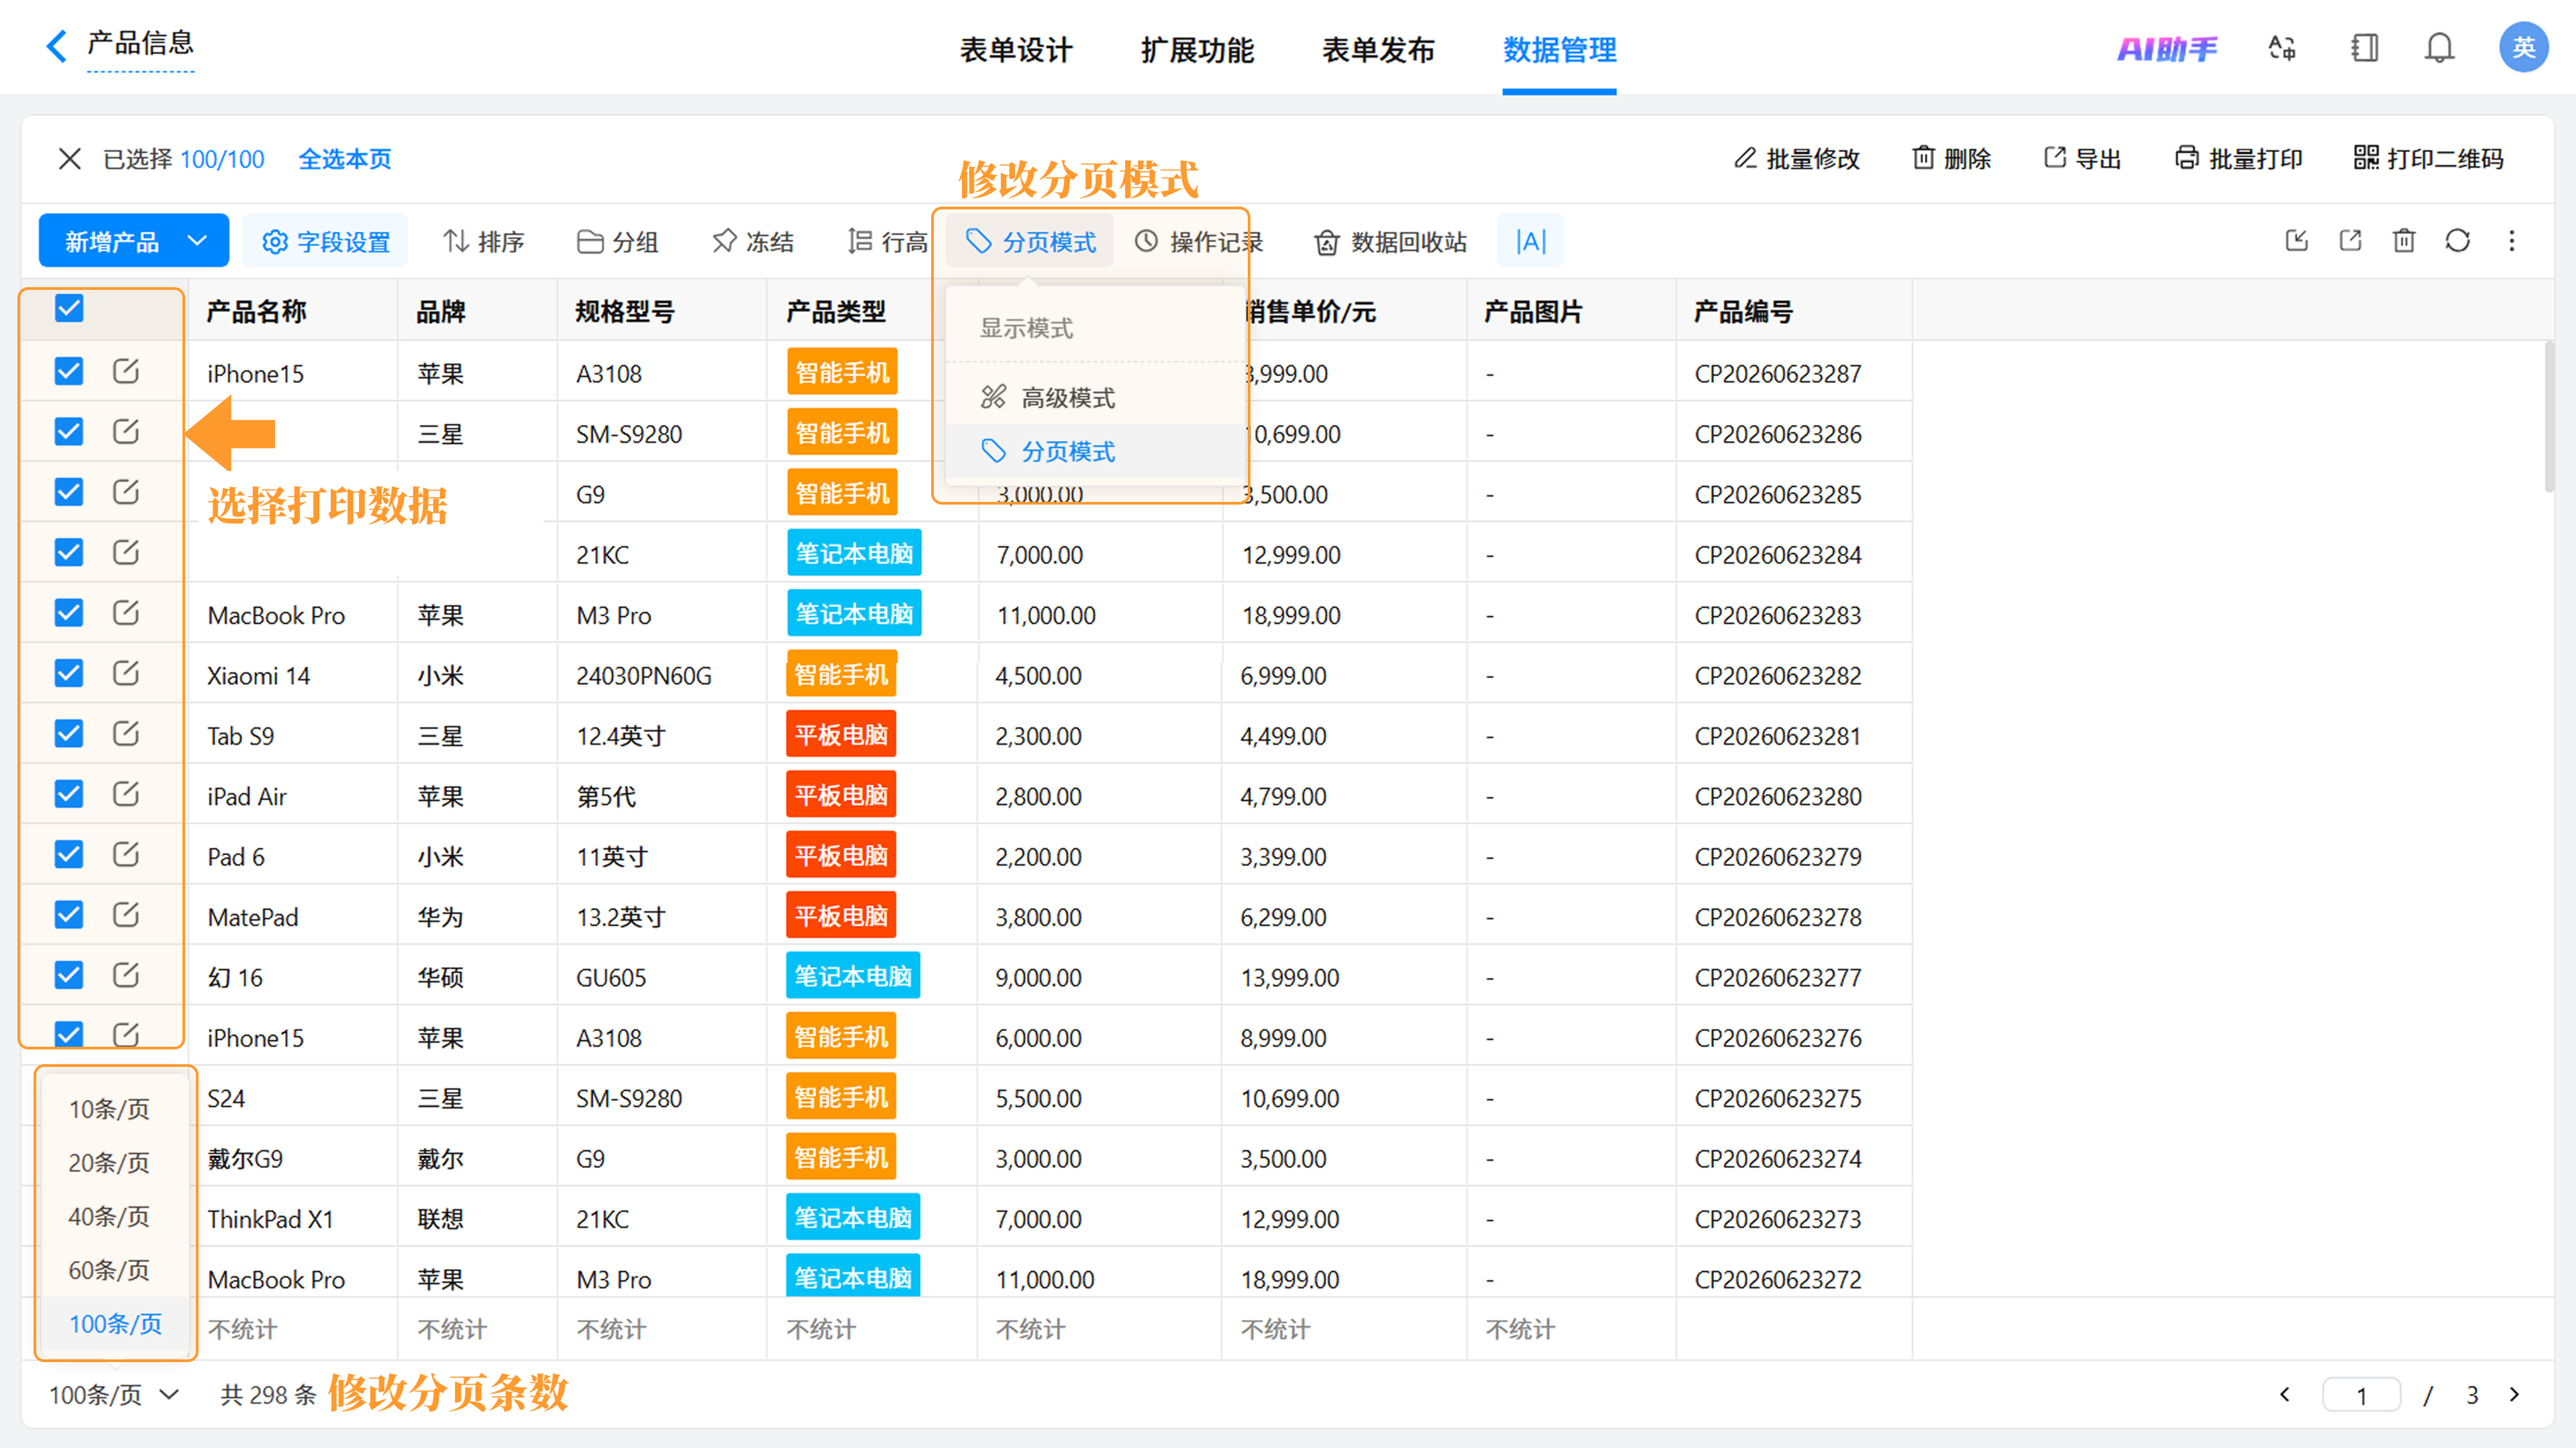This screenshot has height=1448, width=2576.
Task: Uncheck the MacBook Pro CP20260623283 checkbox
Action: [69, 613]
